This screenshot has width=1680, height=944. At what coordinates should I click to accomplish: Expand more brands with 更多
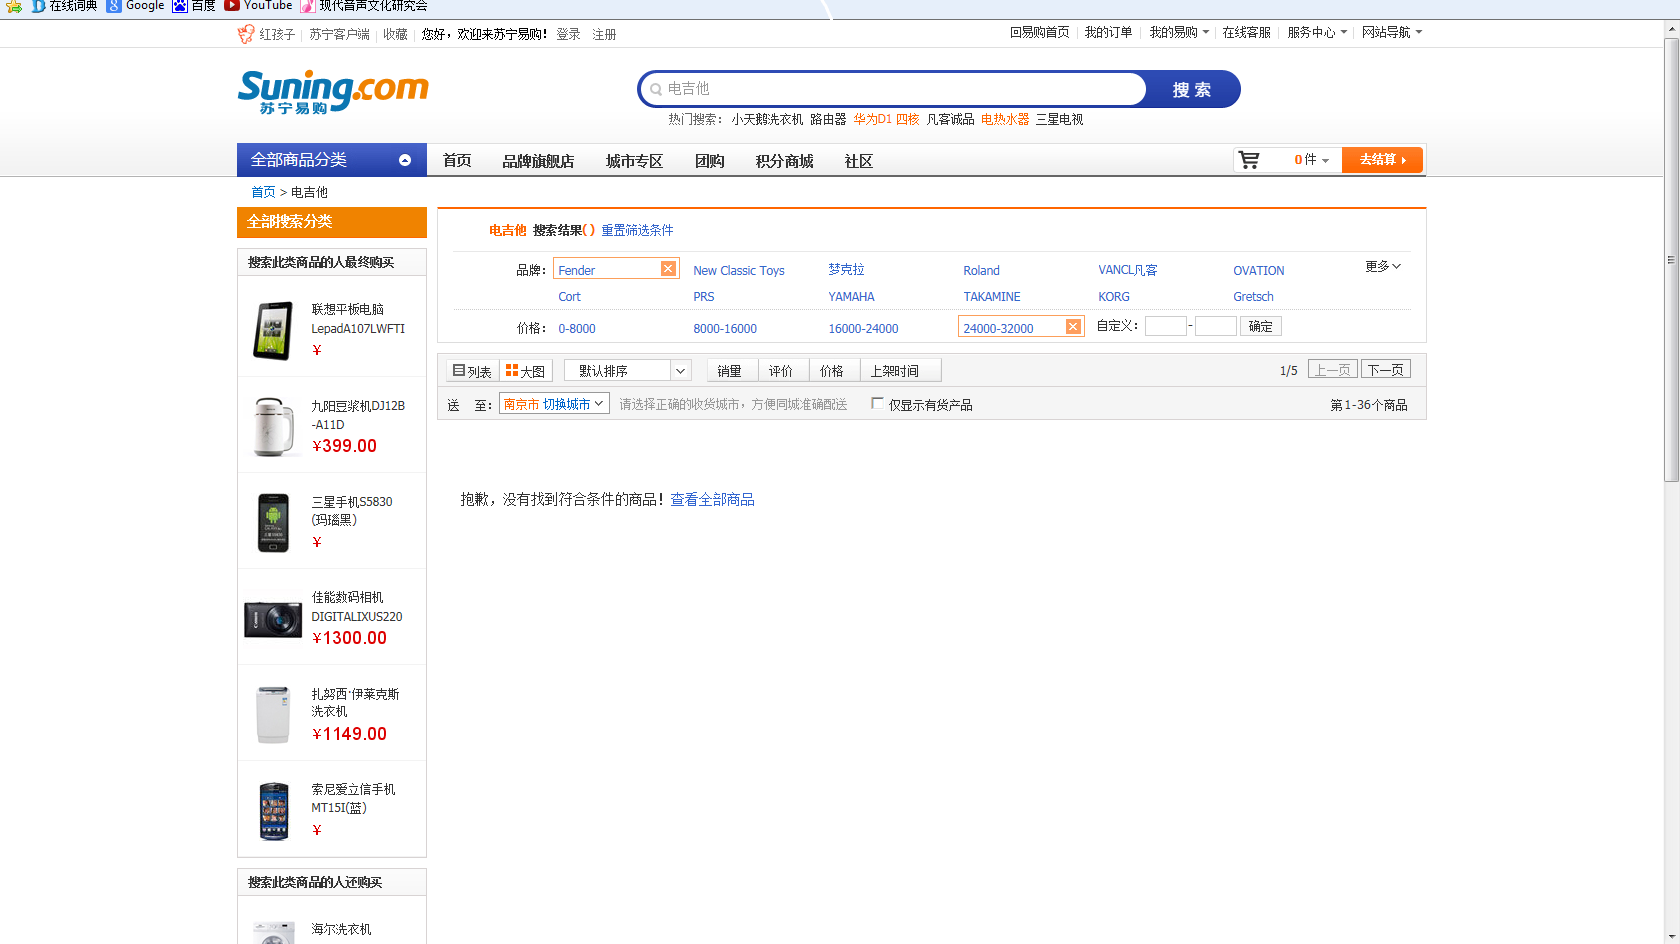[x=1383, y=266]
